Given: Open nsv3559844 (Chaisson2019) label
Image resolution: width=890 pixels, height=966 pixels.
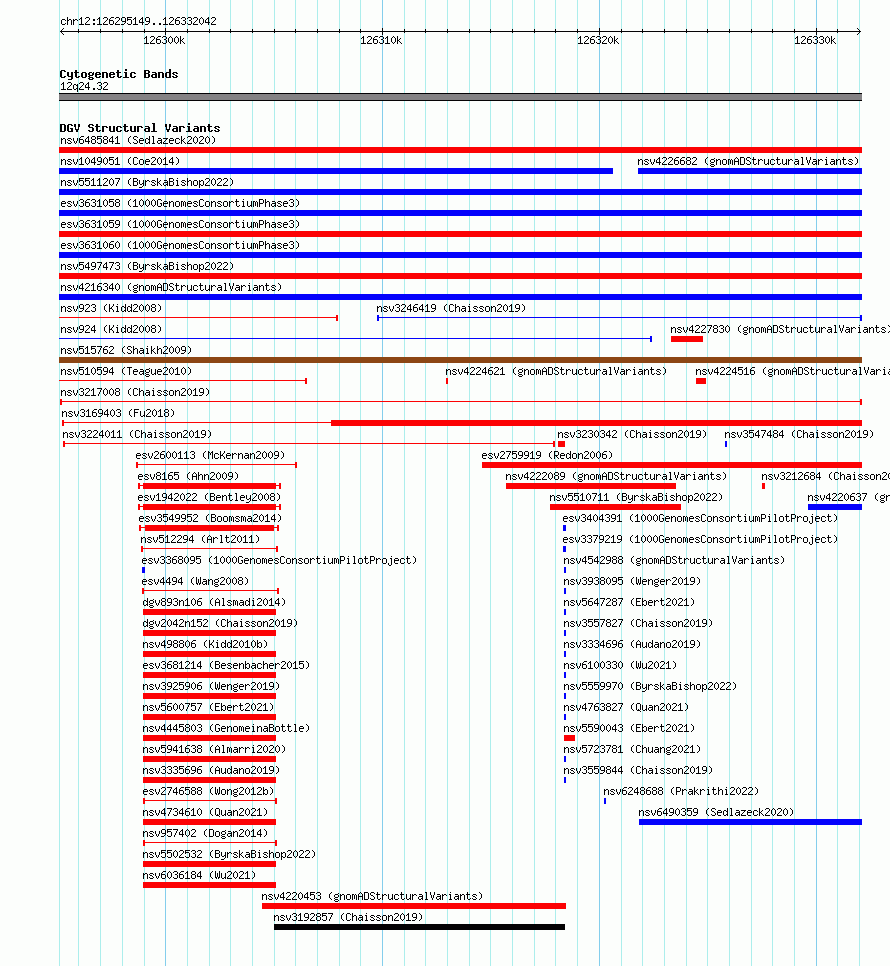Looking at the screenshot, I should point(638,769).
